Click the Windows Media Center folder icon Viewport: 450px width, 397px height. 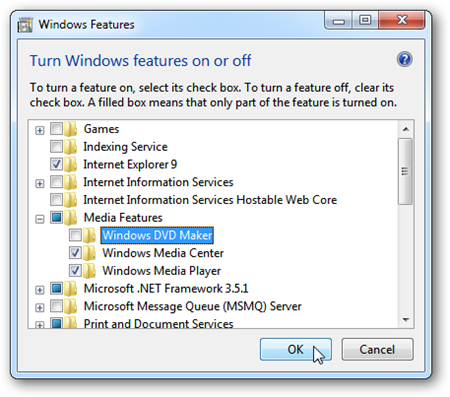(89, 253)
